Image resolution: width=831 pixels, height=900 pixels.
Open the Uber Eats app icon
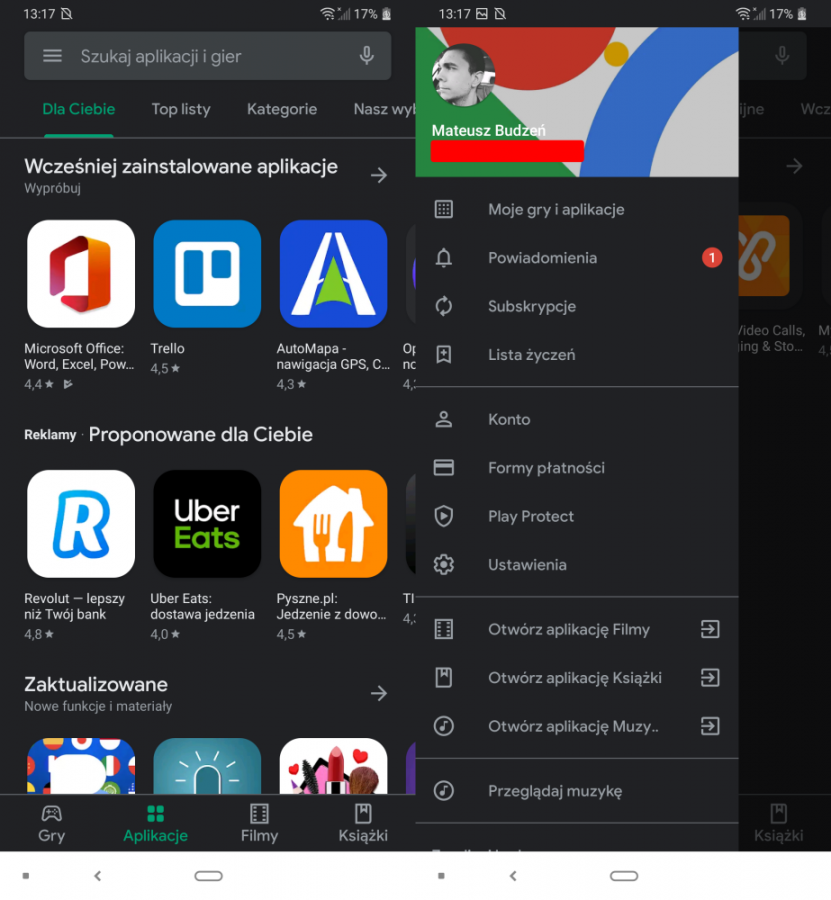(x=207, y=524)
